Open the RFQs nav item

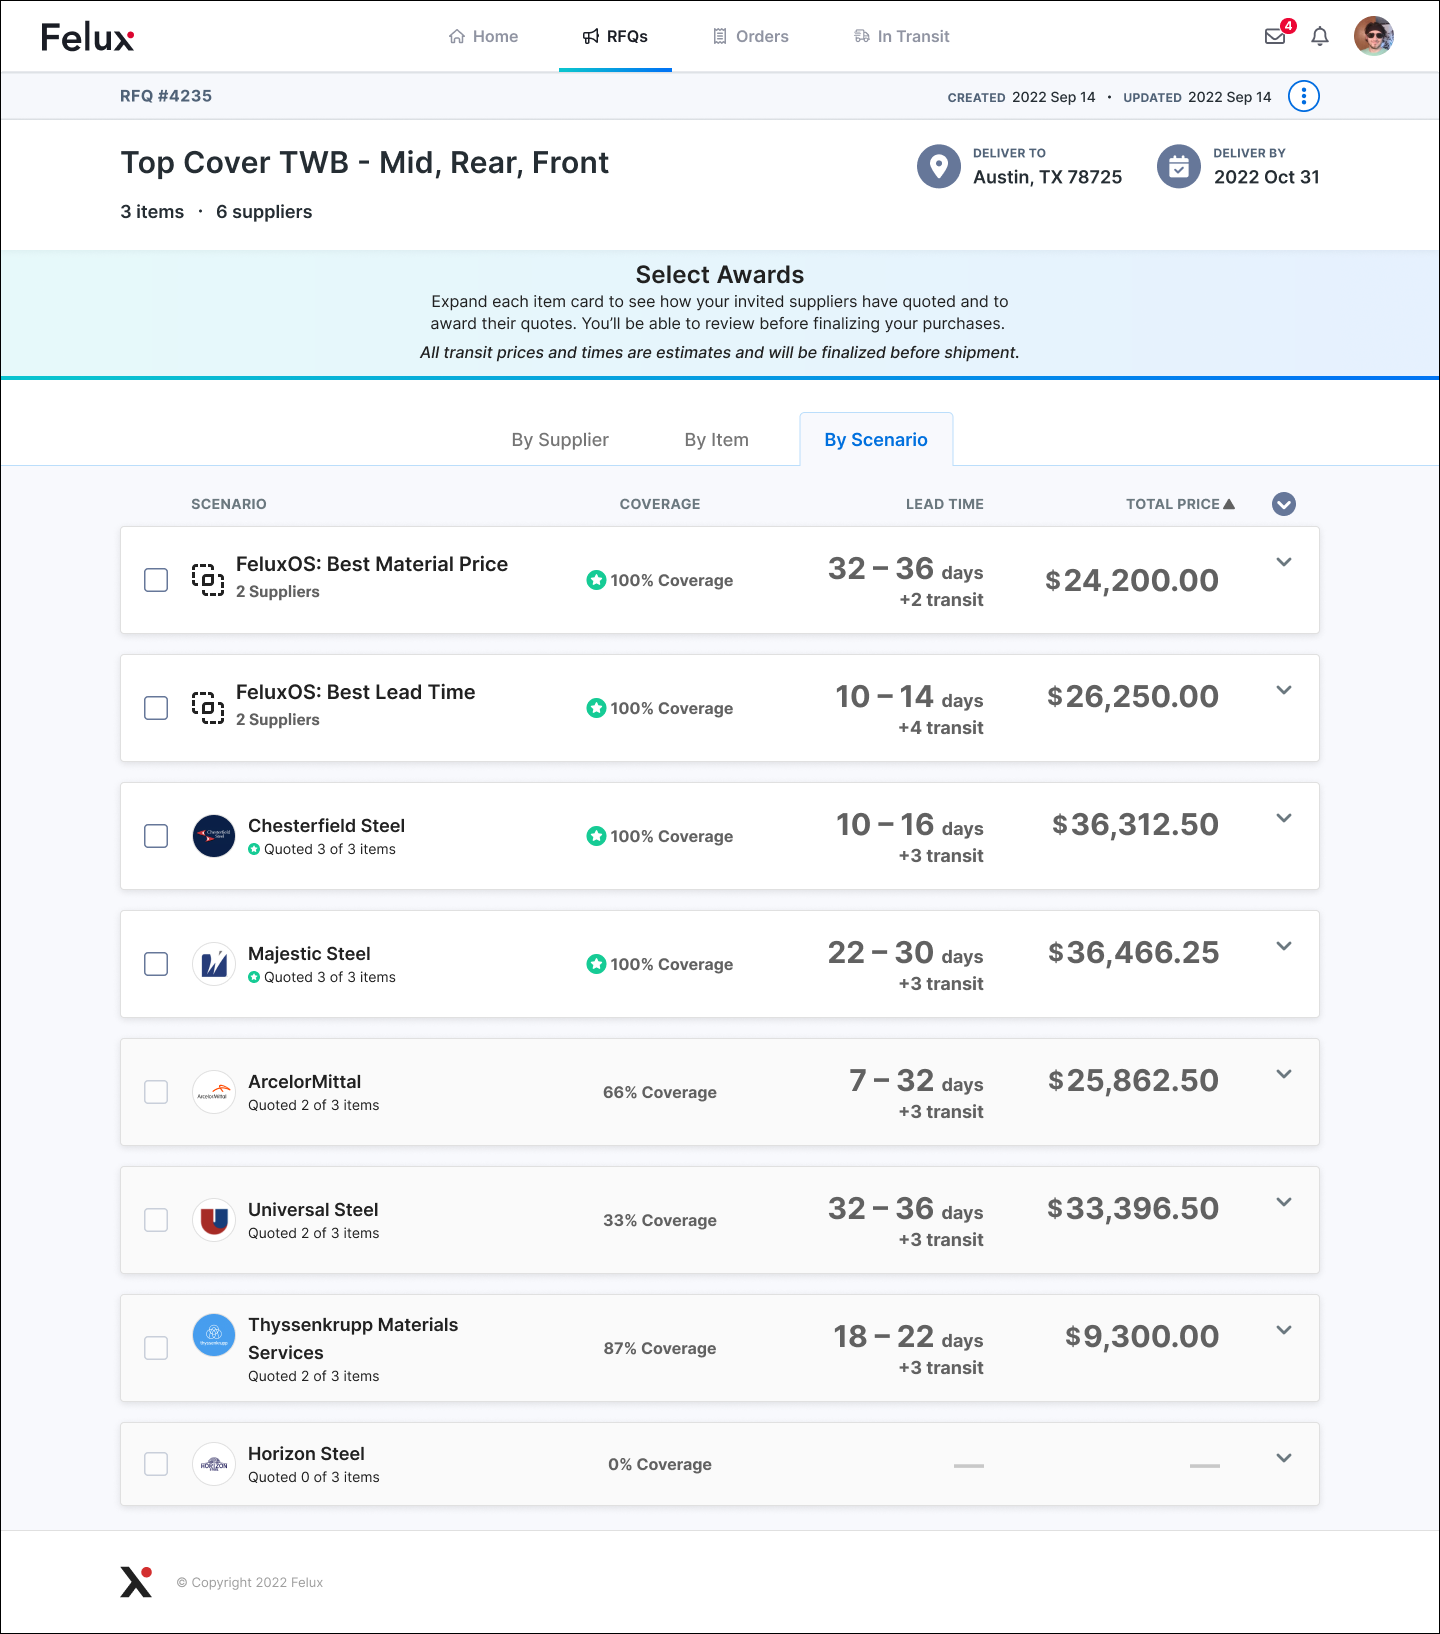(615, 36)
